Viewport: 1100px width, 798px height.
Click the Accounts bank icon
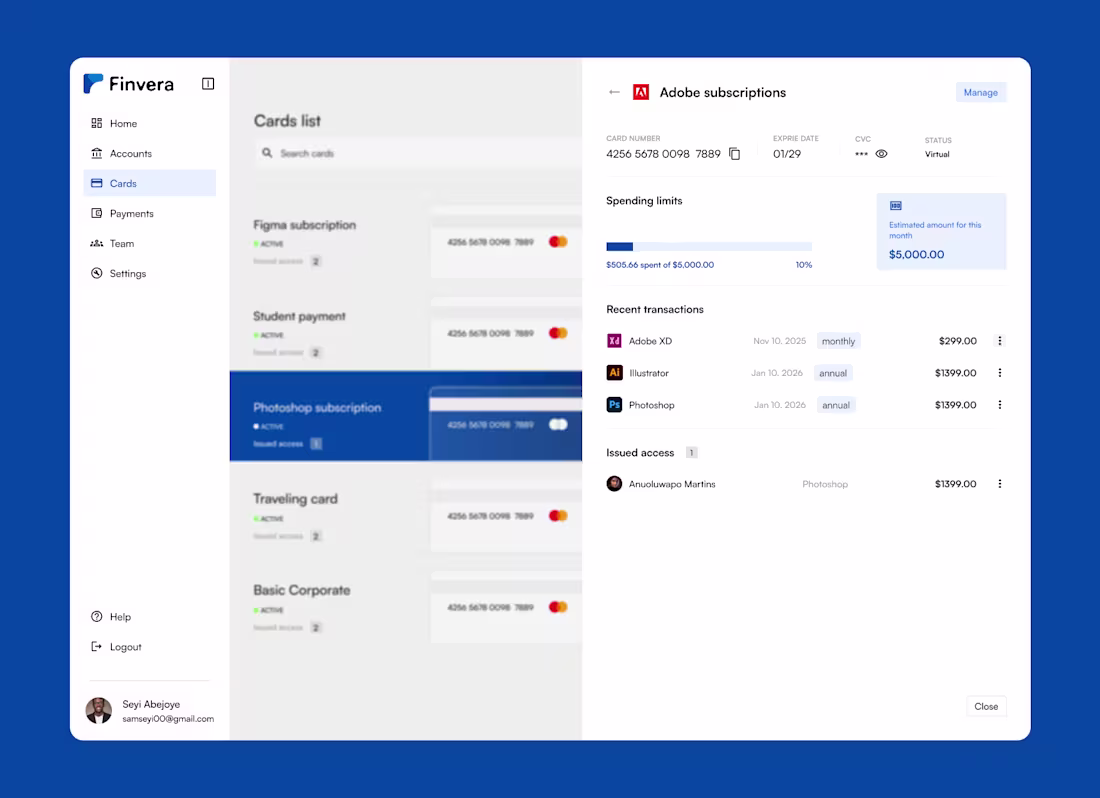click(97, 153)
